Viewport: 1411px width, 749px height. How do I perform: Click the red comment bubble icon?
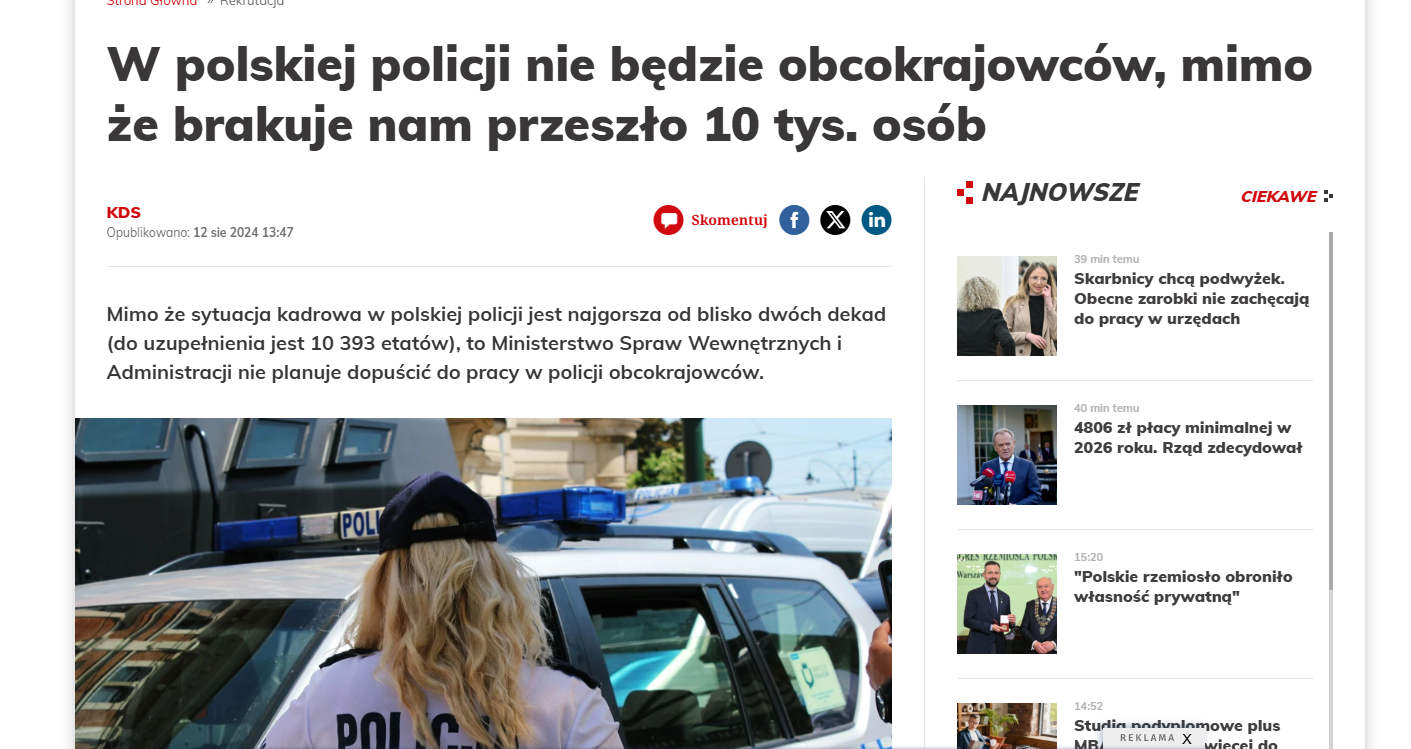tap(668, 220)
